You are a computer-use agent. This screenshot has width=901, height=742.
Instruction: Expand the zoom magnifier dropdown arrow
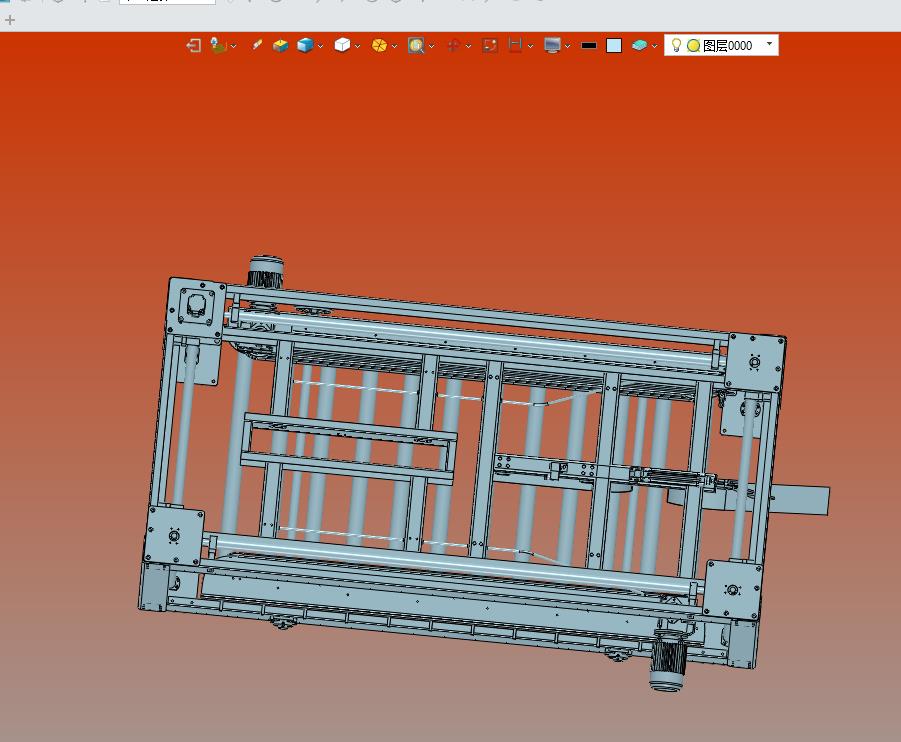[432, 46]
